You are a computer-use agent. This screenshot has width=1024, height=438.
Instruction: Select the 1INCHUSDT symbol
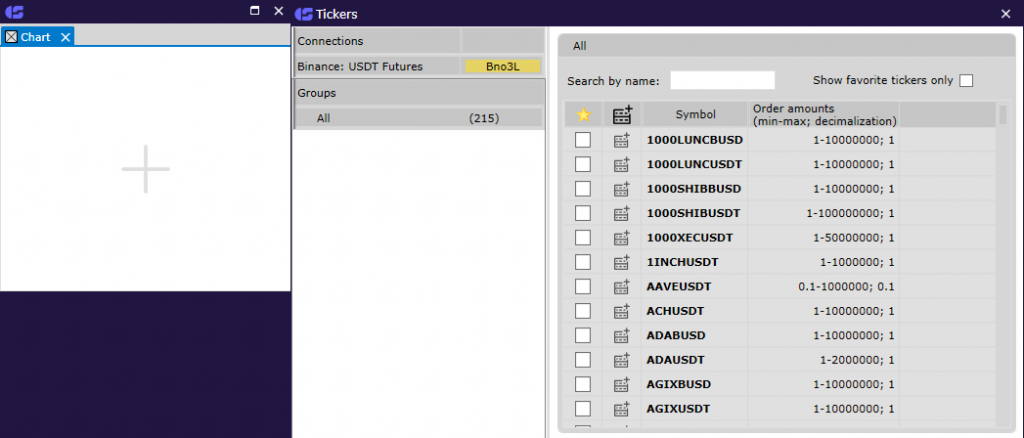pyautogui.click(x=682, y=262)
